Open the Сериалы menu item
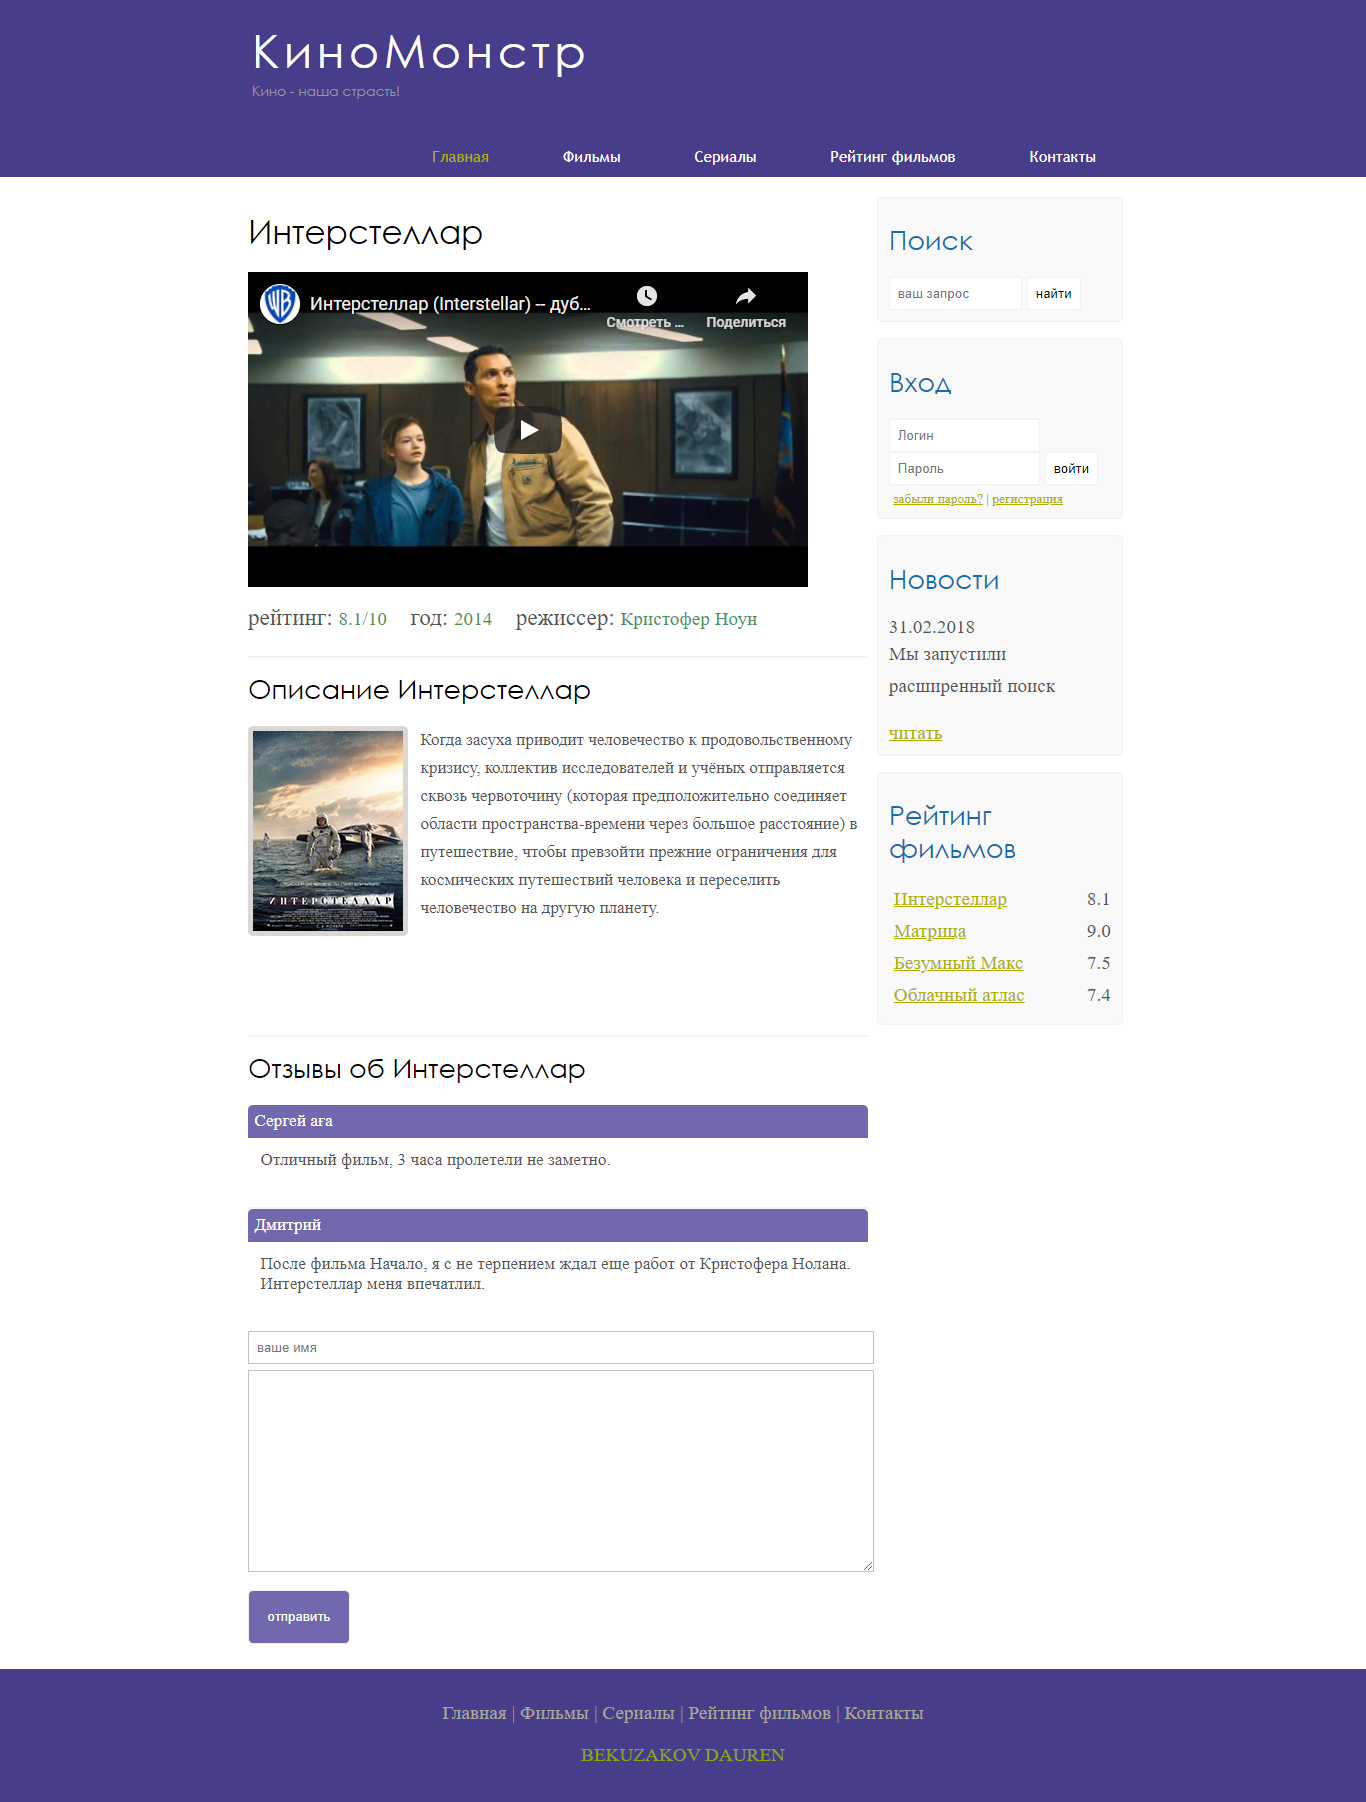Image resolution: width=1366 pixels, height=1802 pixels. [x=725, y=157]
